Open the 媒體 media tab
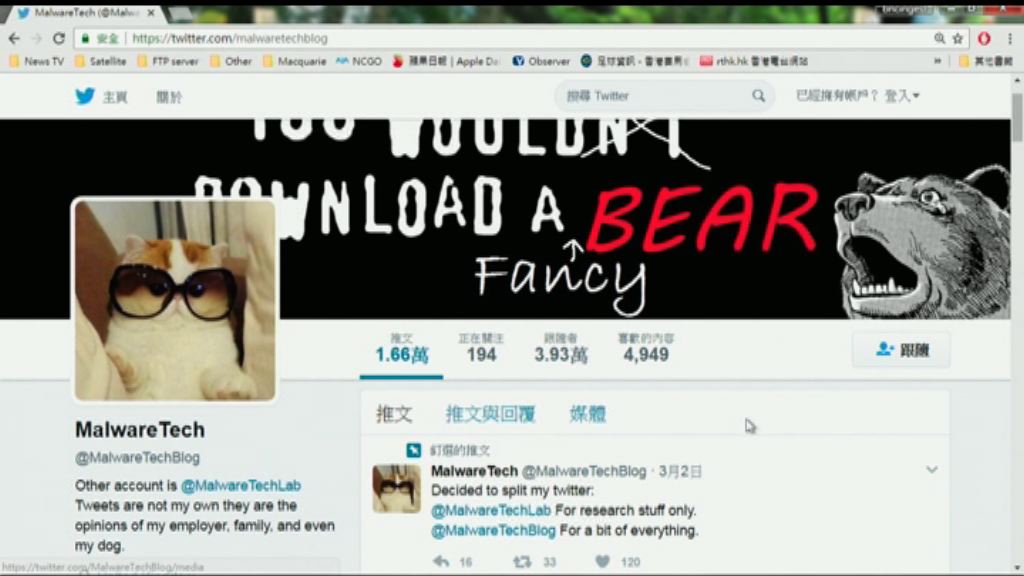Screen dimensions: 1024x576 pos(587,414)
